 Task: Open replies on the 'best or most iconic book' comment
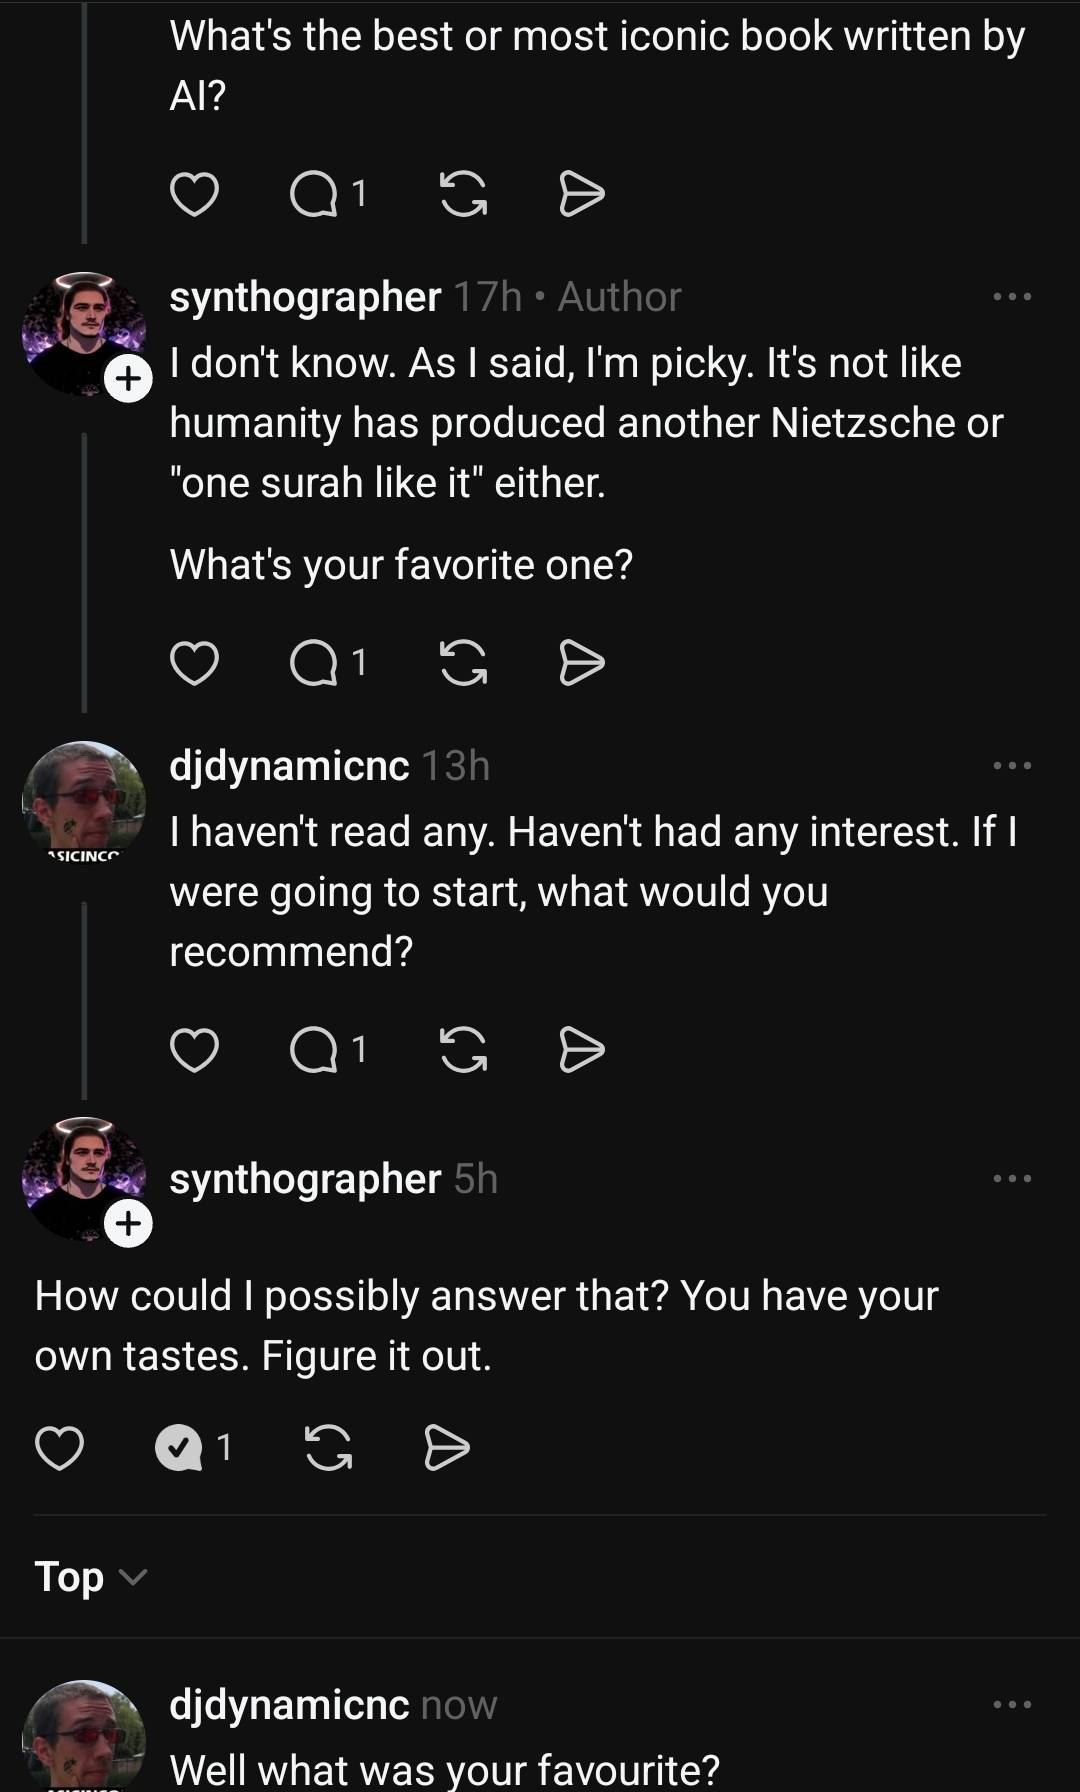coord(328,193)
